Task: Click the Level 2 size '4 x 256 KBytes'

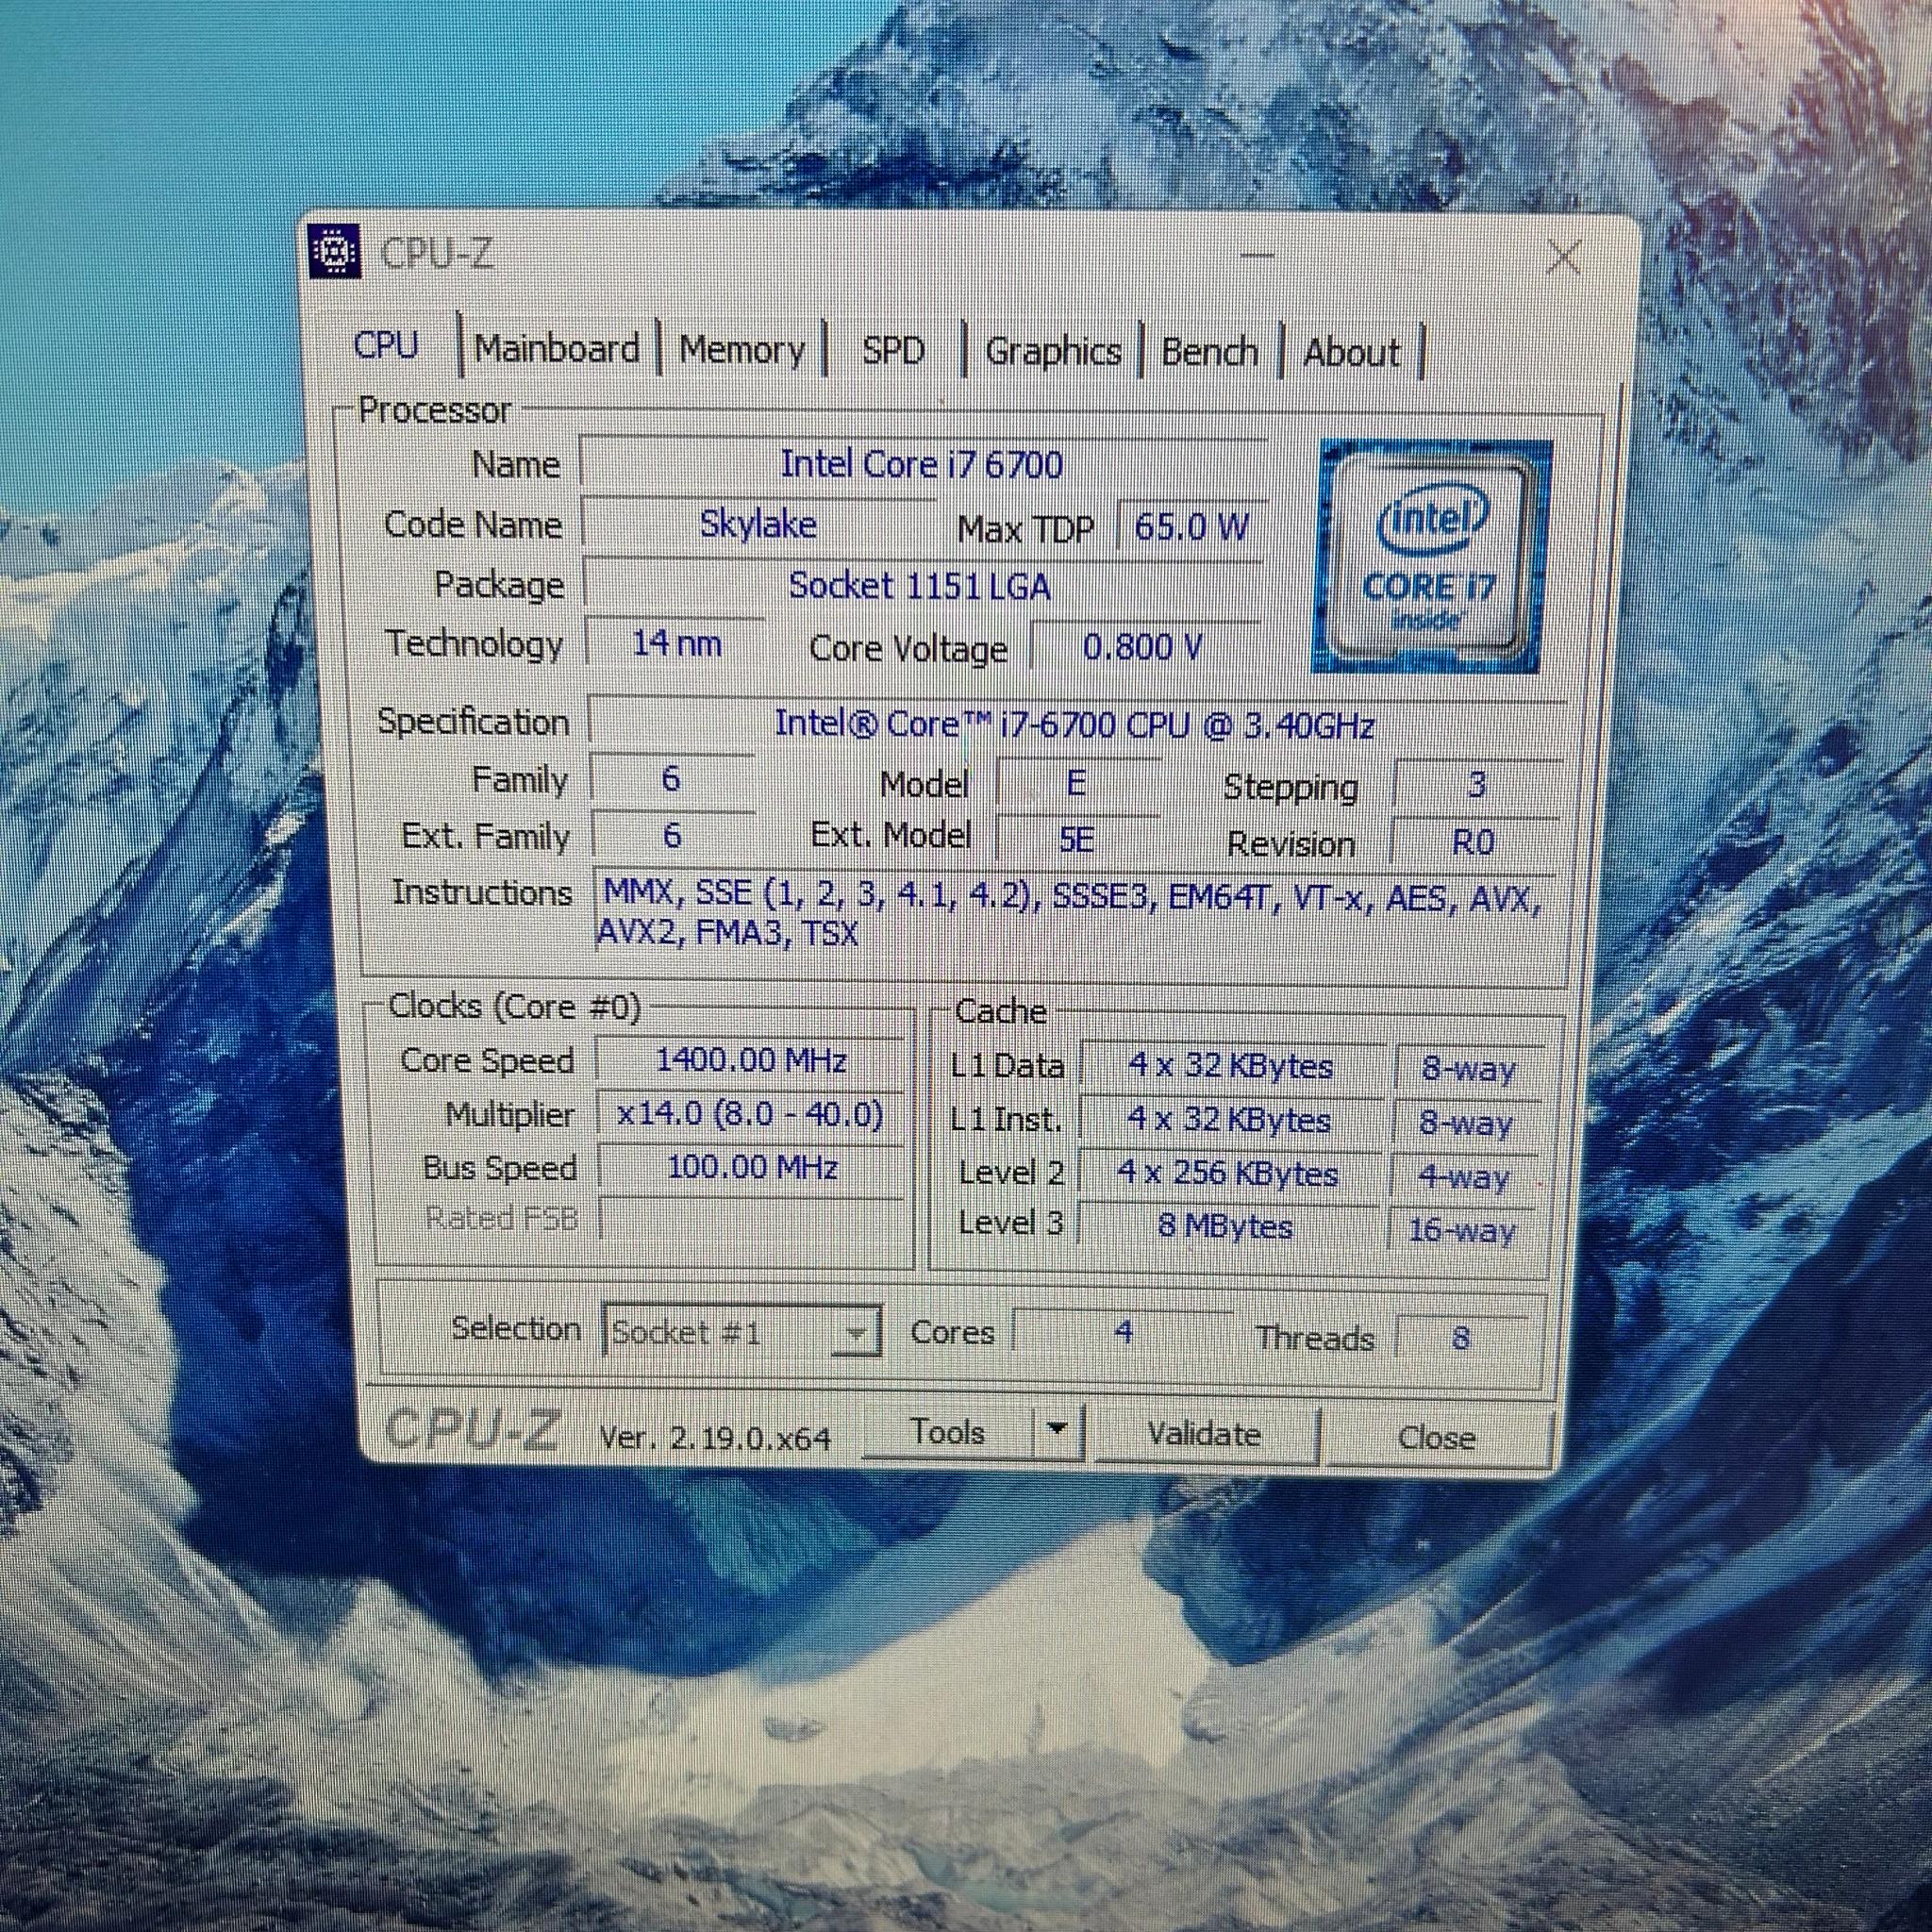Action: click(1227, 1173)
